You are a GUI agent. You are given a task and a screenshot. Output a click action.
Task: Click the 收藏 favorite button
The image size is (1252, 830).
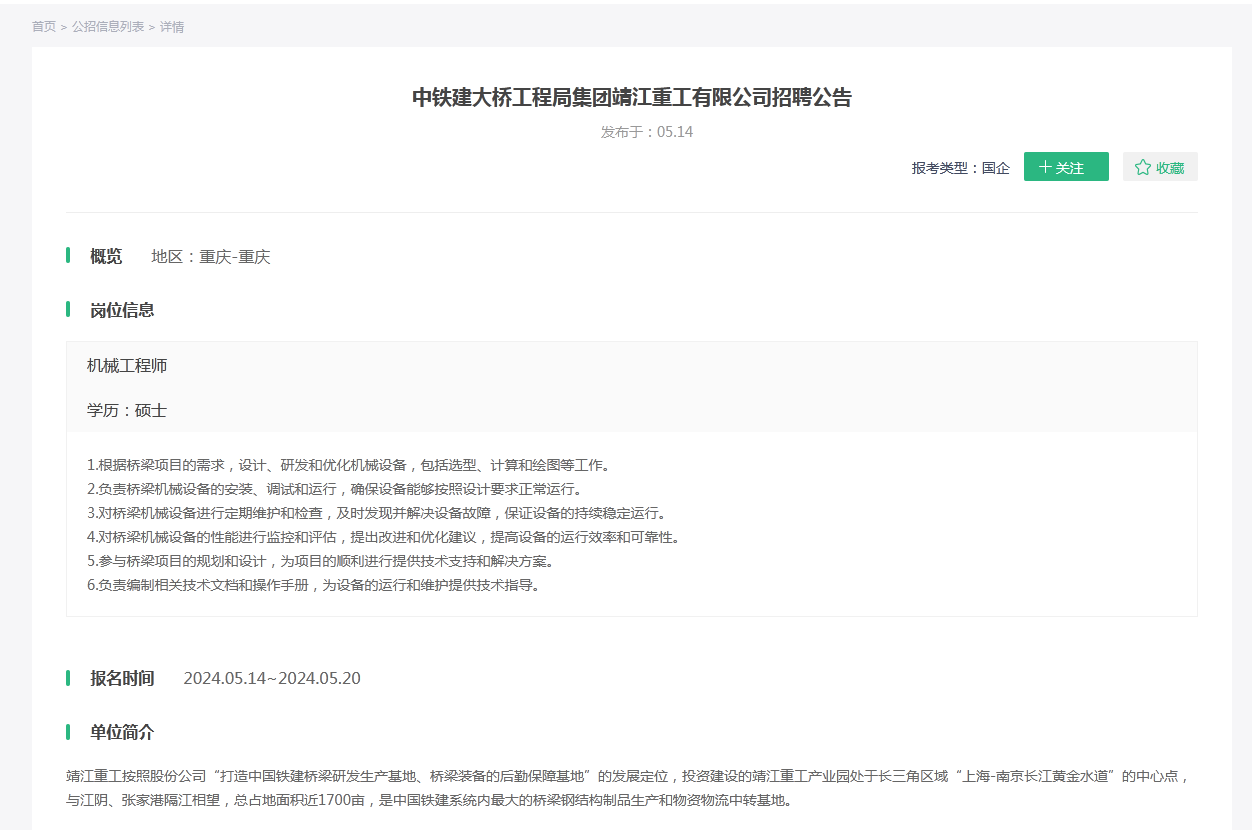(1160, 167)
